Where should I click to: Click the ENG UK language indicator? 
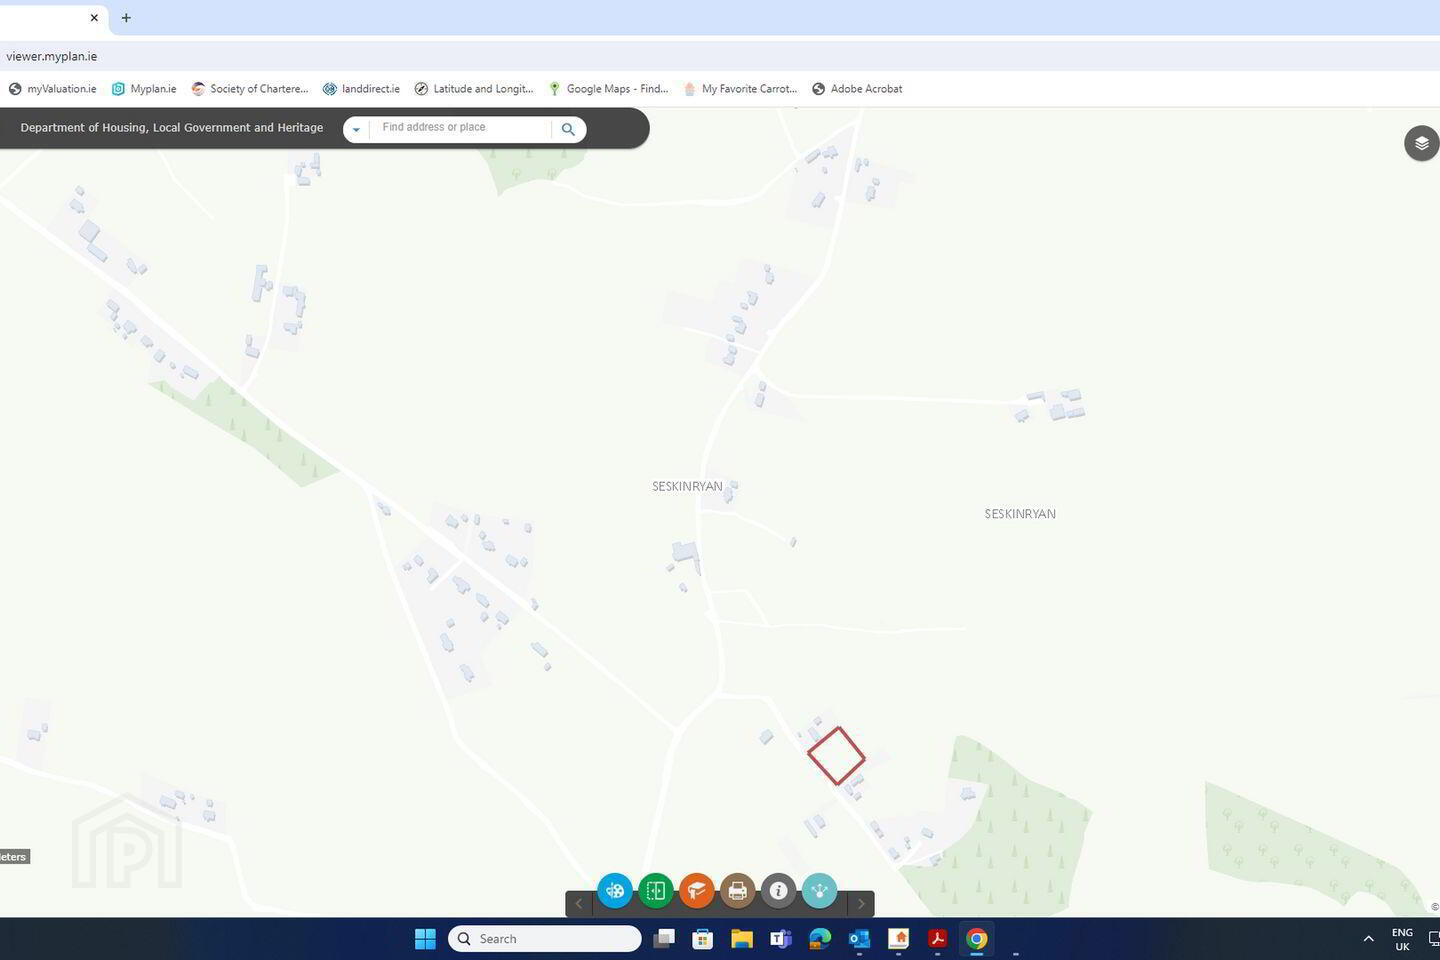coord(1402,939)
